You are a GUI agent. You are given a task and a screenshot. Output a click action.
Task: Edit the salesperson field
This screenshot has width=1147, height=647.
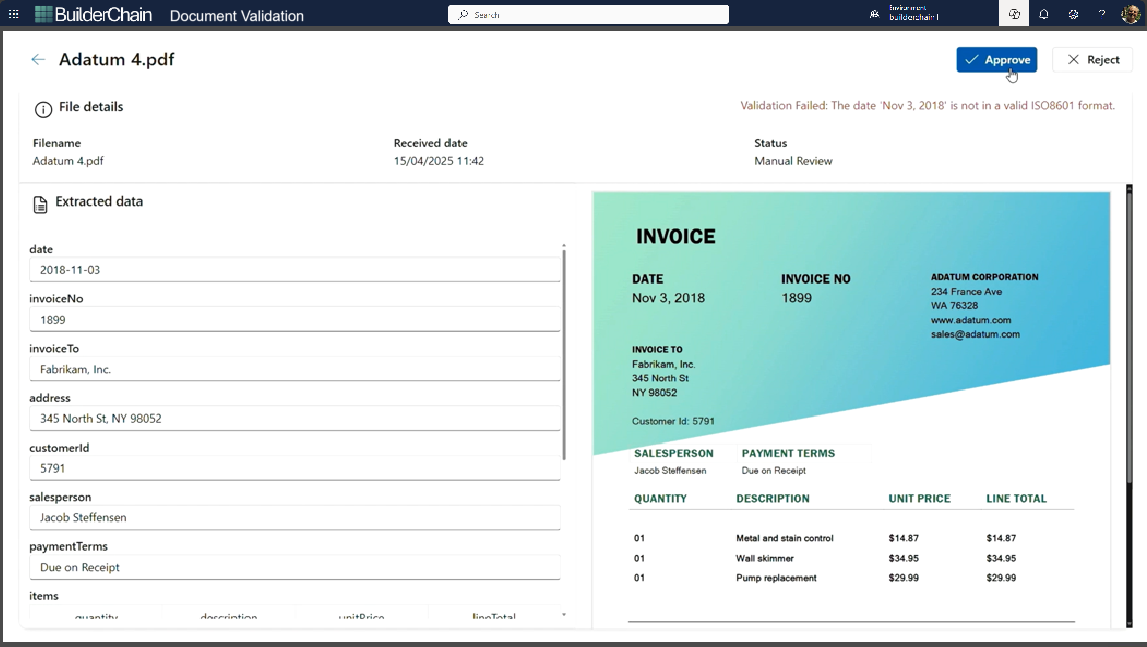point(295,517)
